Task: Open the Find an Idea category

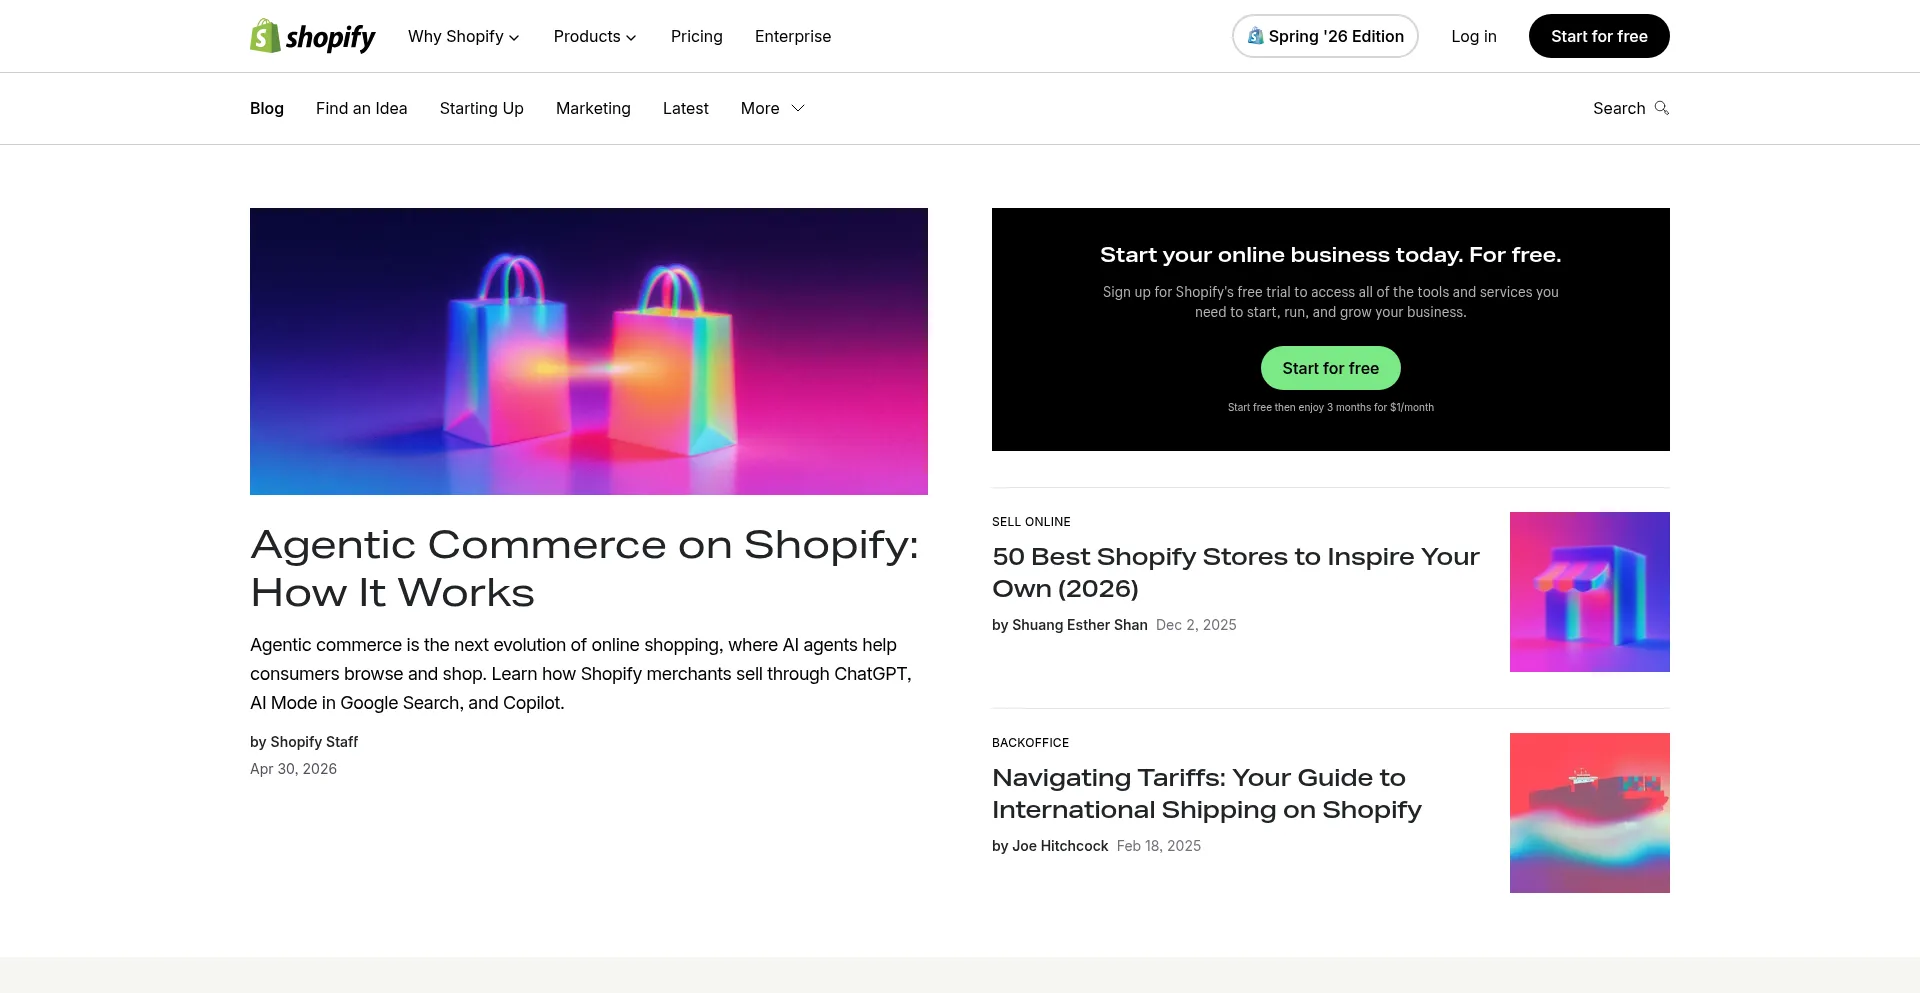Action: [x=362, y=108]
